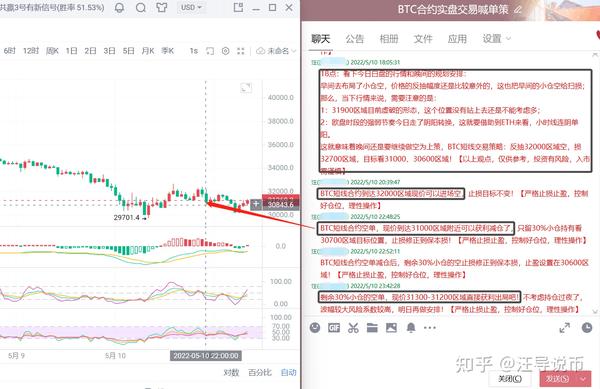The width and height of the screenshot is (600, 389).
Task: Click the pop-out window icon beside USD
Action: pos(238,7)
